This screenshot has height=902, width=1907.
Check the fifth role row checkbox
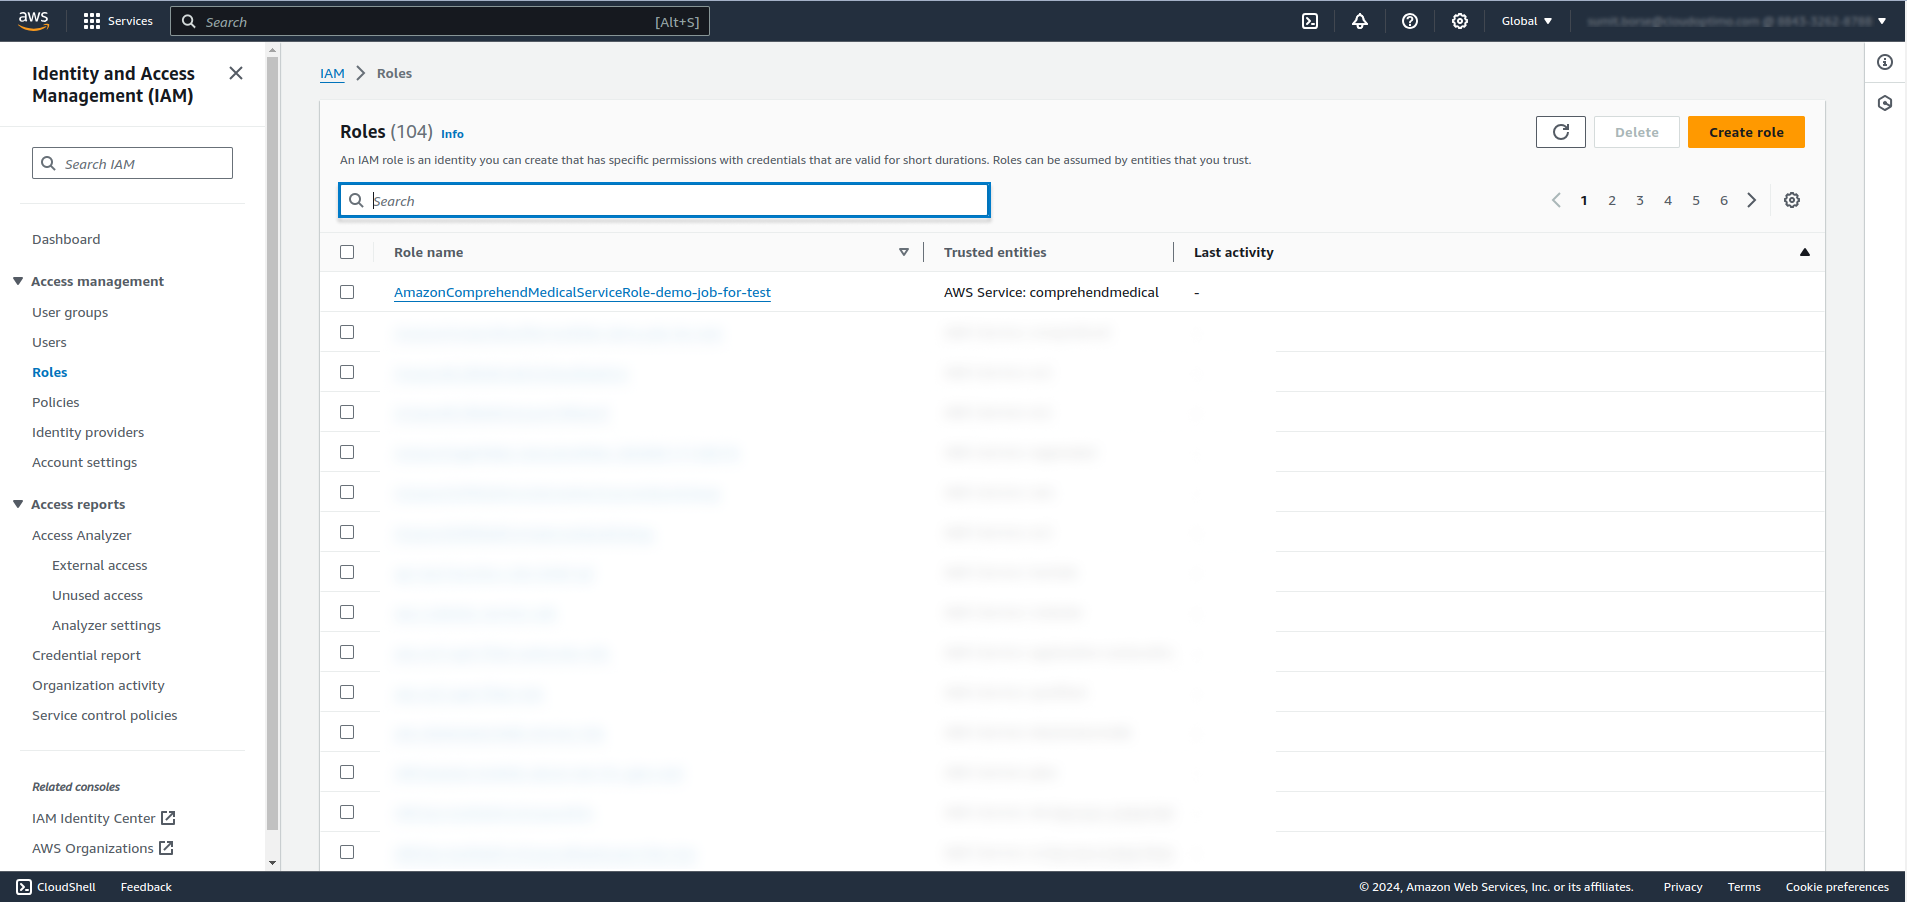pos(347,452)
